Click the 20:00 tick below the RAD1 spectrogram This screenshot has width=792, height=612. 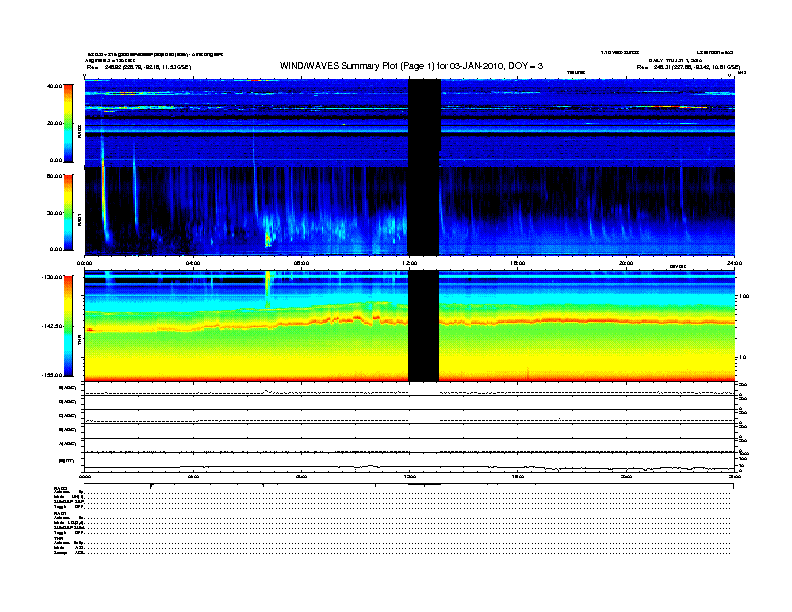click(x=626, y=263)
